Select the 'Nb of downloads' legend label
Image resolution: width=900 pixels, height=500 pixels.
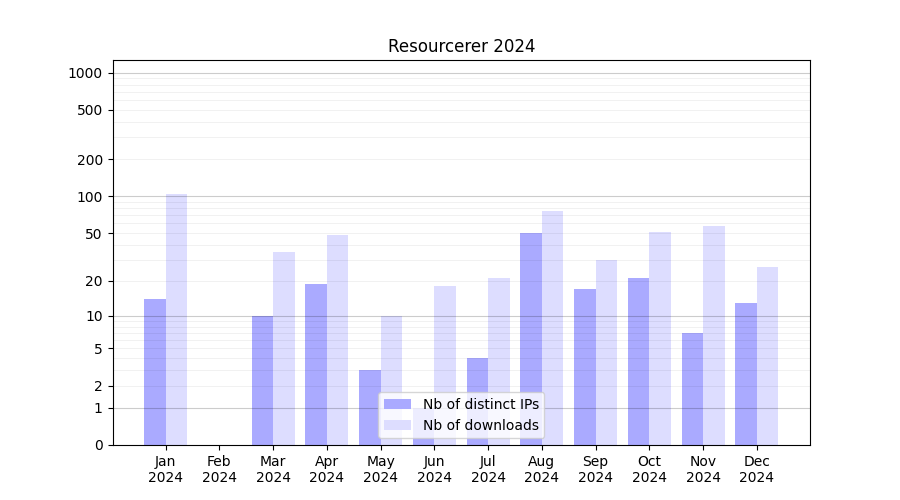480,425
